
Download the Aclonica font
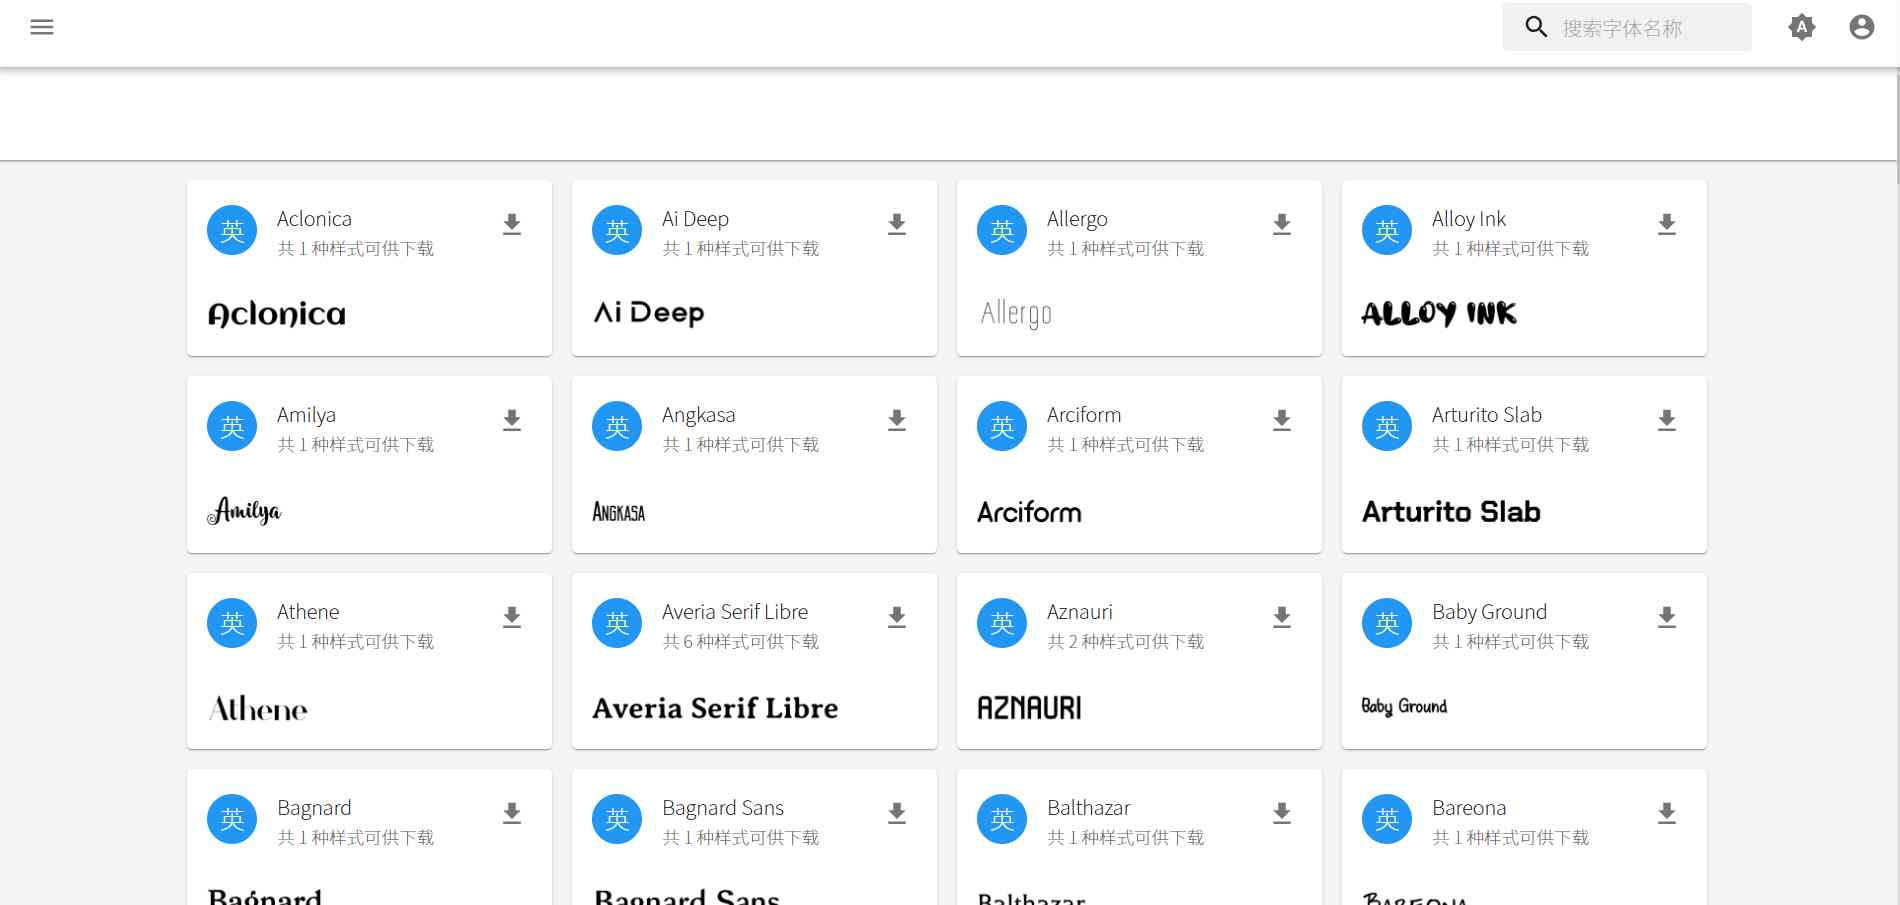pos(512,224)
